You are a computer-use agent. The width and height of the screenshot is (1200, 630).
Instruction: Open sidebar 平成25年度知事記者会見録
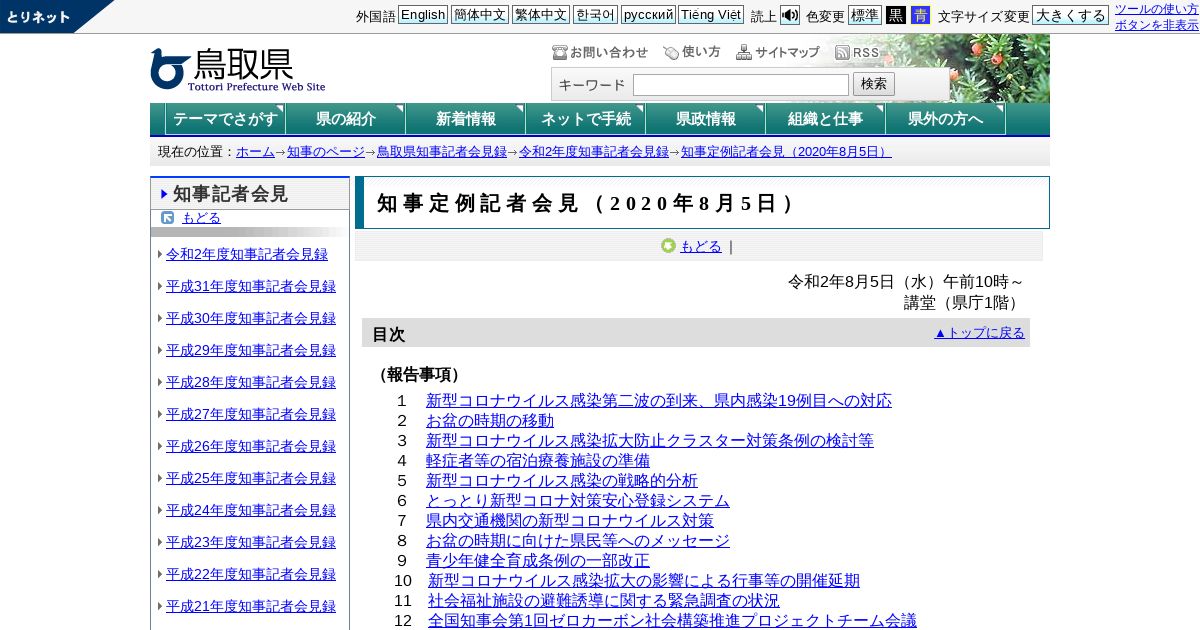250,478
